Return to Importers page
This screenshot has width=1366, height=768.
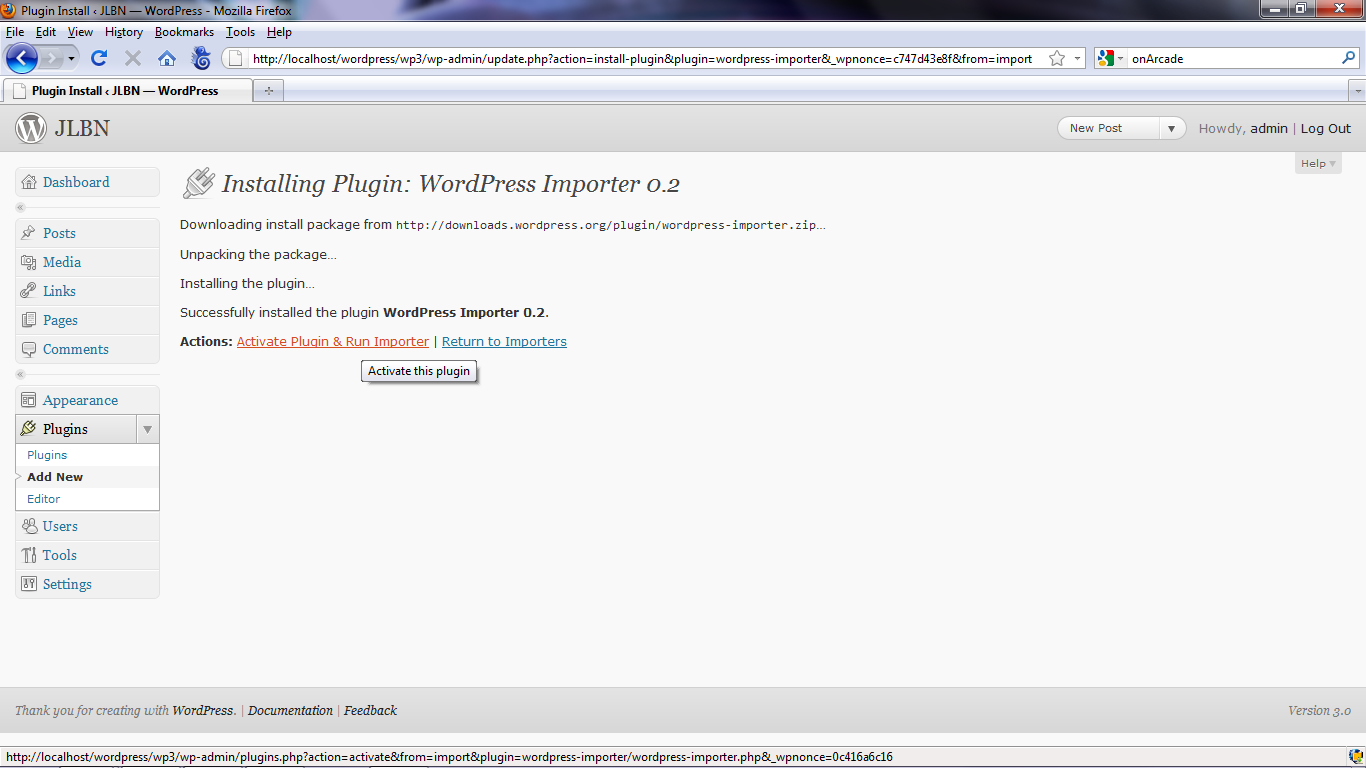pos(504,342)
